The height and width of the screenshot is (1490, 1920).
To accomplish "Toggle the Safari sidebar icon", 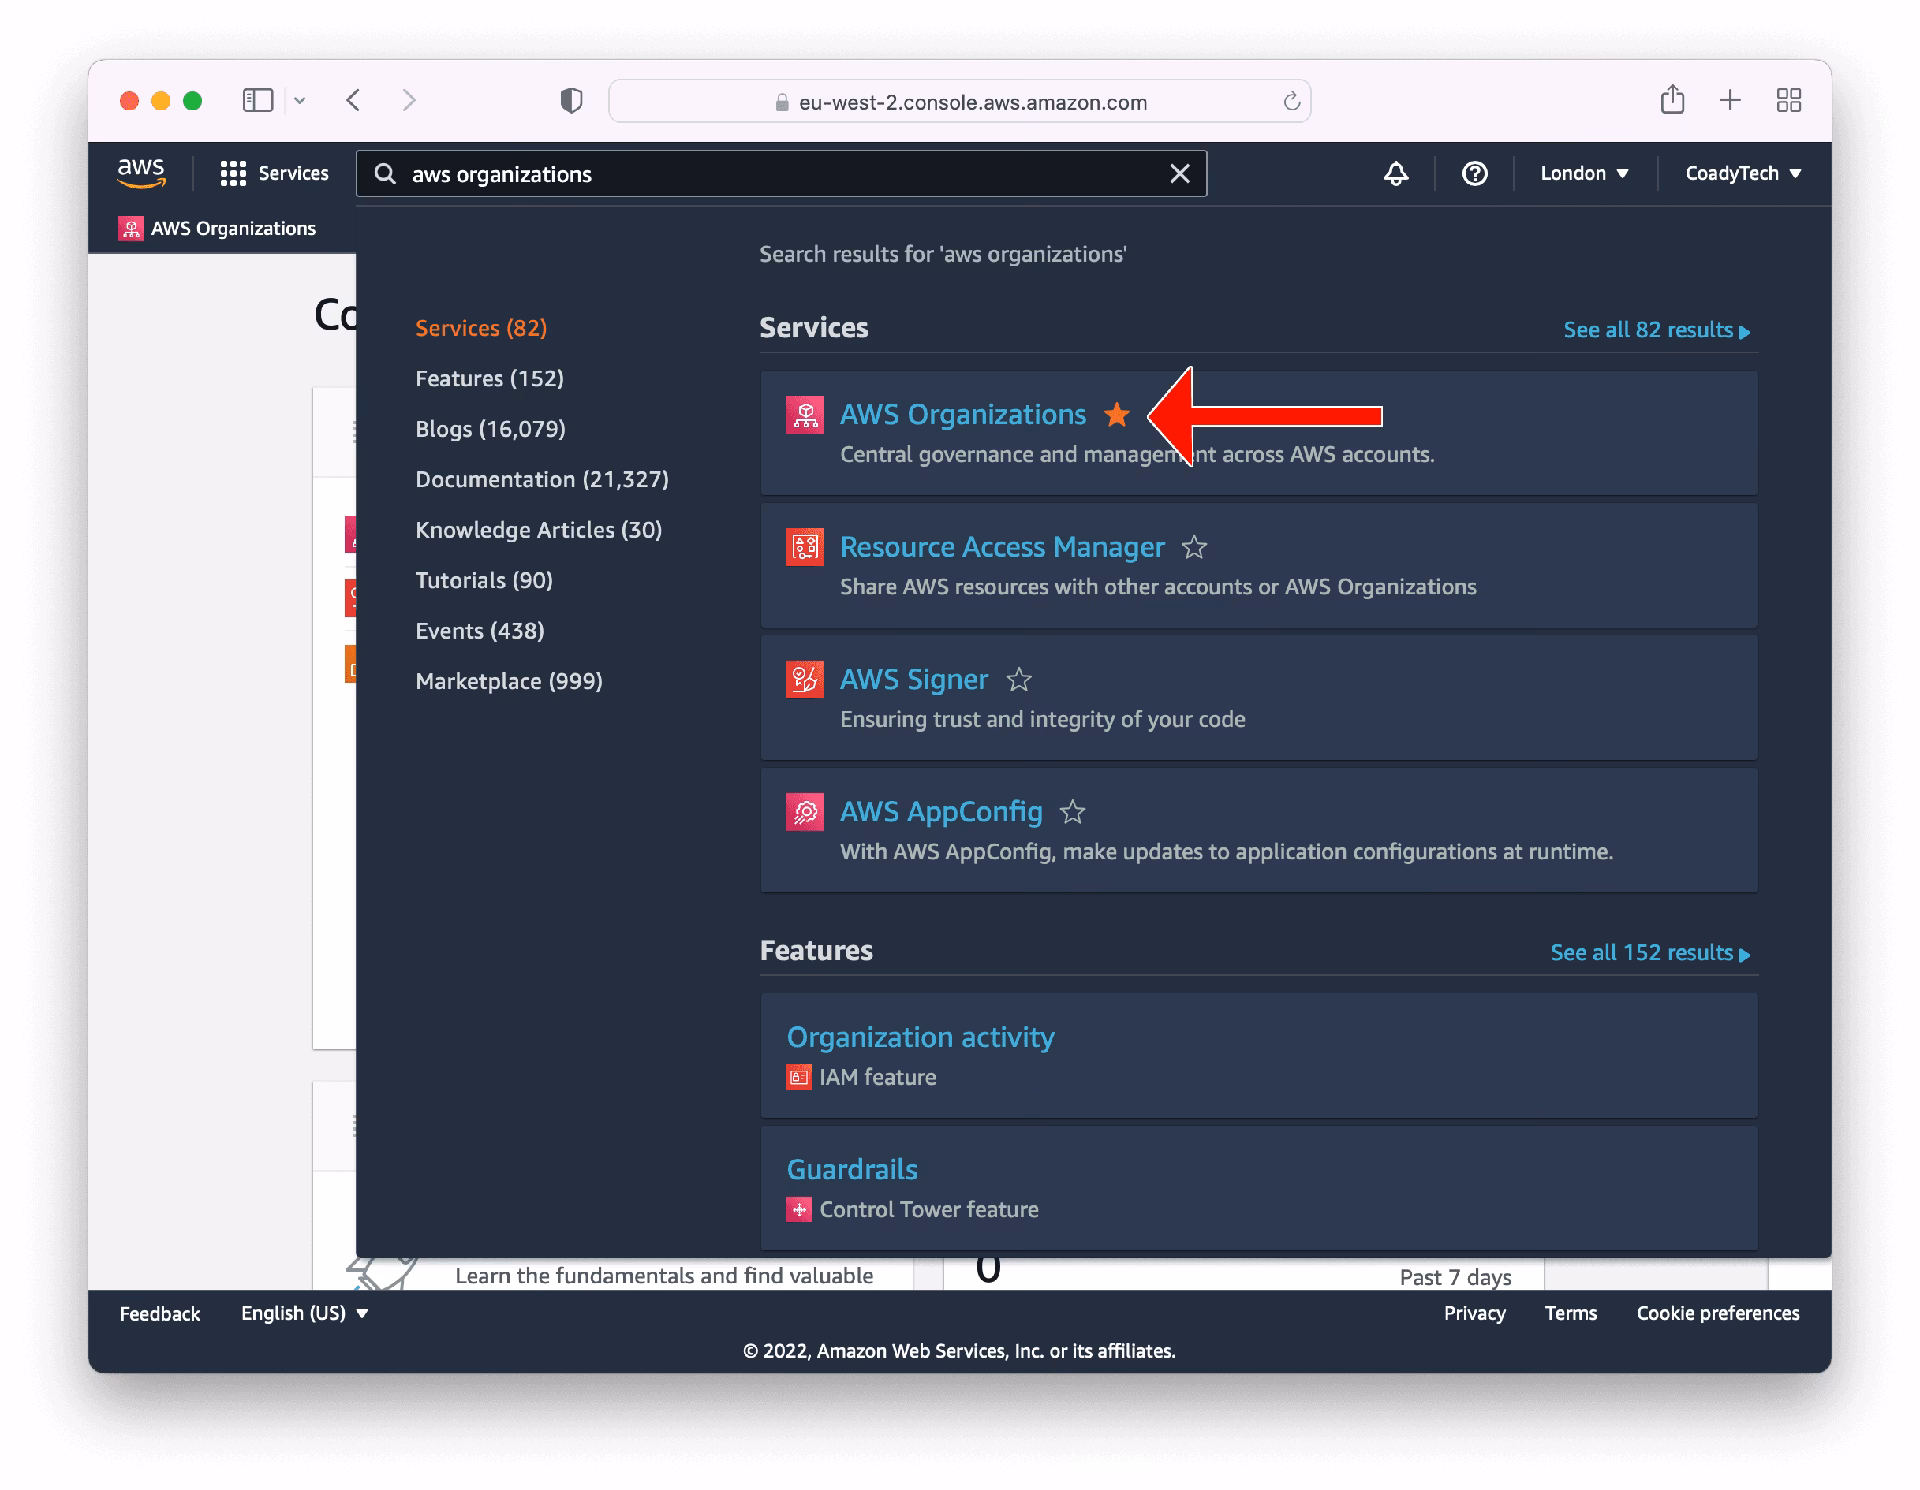I will 258,100.
